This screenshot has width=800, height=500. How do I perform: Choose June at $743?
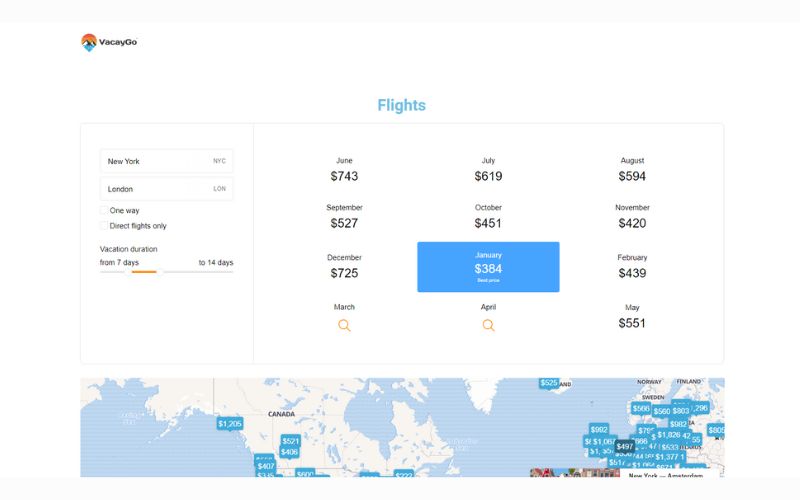(344, 170)
